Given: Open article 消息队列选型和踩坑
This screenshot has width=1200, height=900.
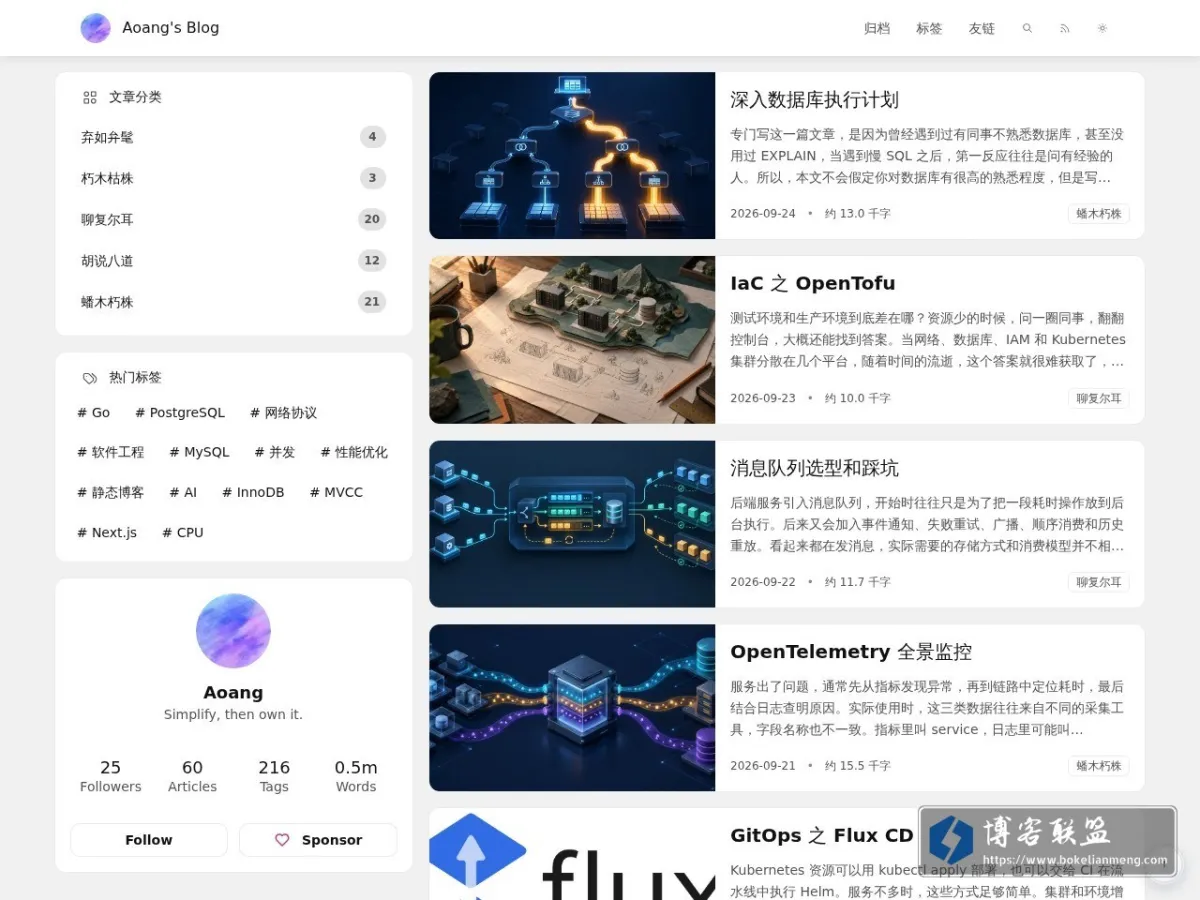Looking at the screenshot, I should pyautogui.click(x=814, y=468).
